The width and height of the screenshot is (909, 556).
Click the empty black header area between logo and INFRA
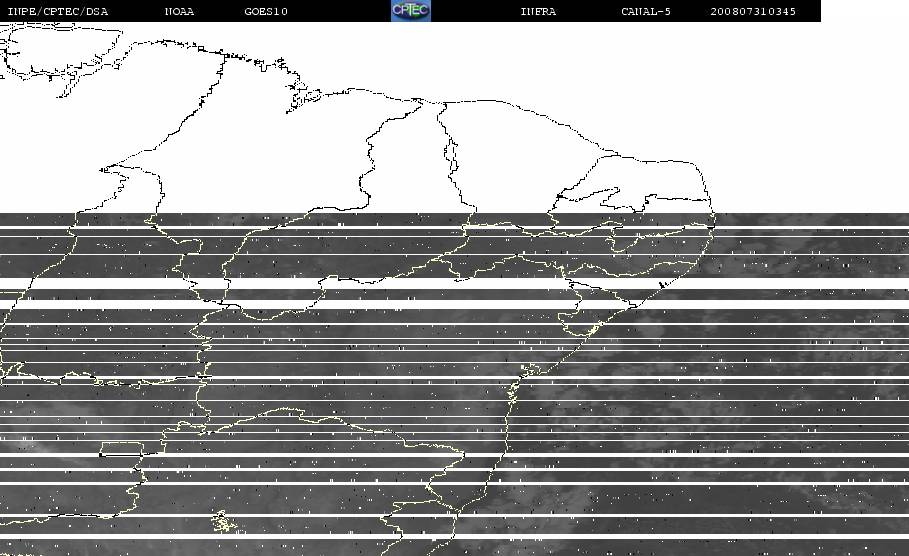pyautogui.click(x=475, y=11)
